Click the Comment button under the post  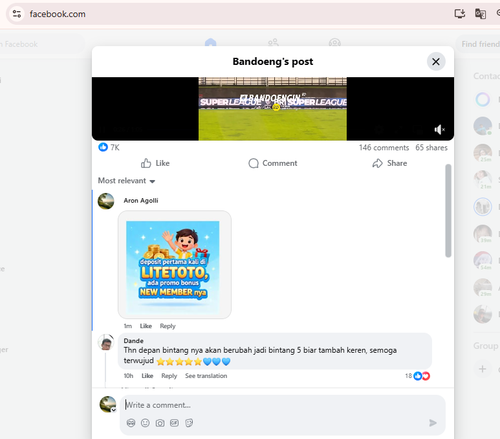coord(273,163)
